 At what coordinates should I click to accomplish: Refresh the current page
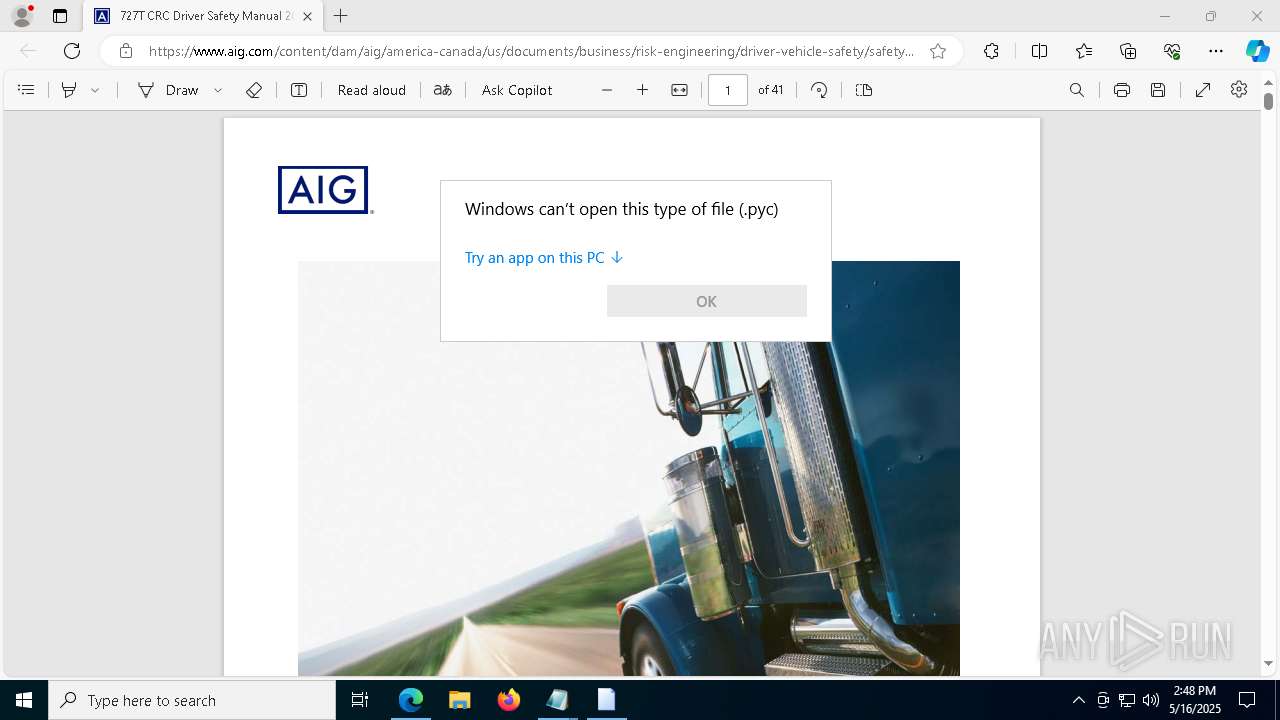pyautogui.click(x=72, y=51)
